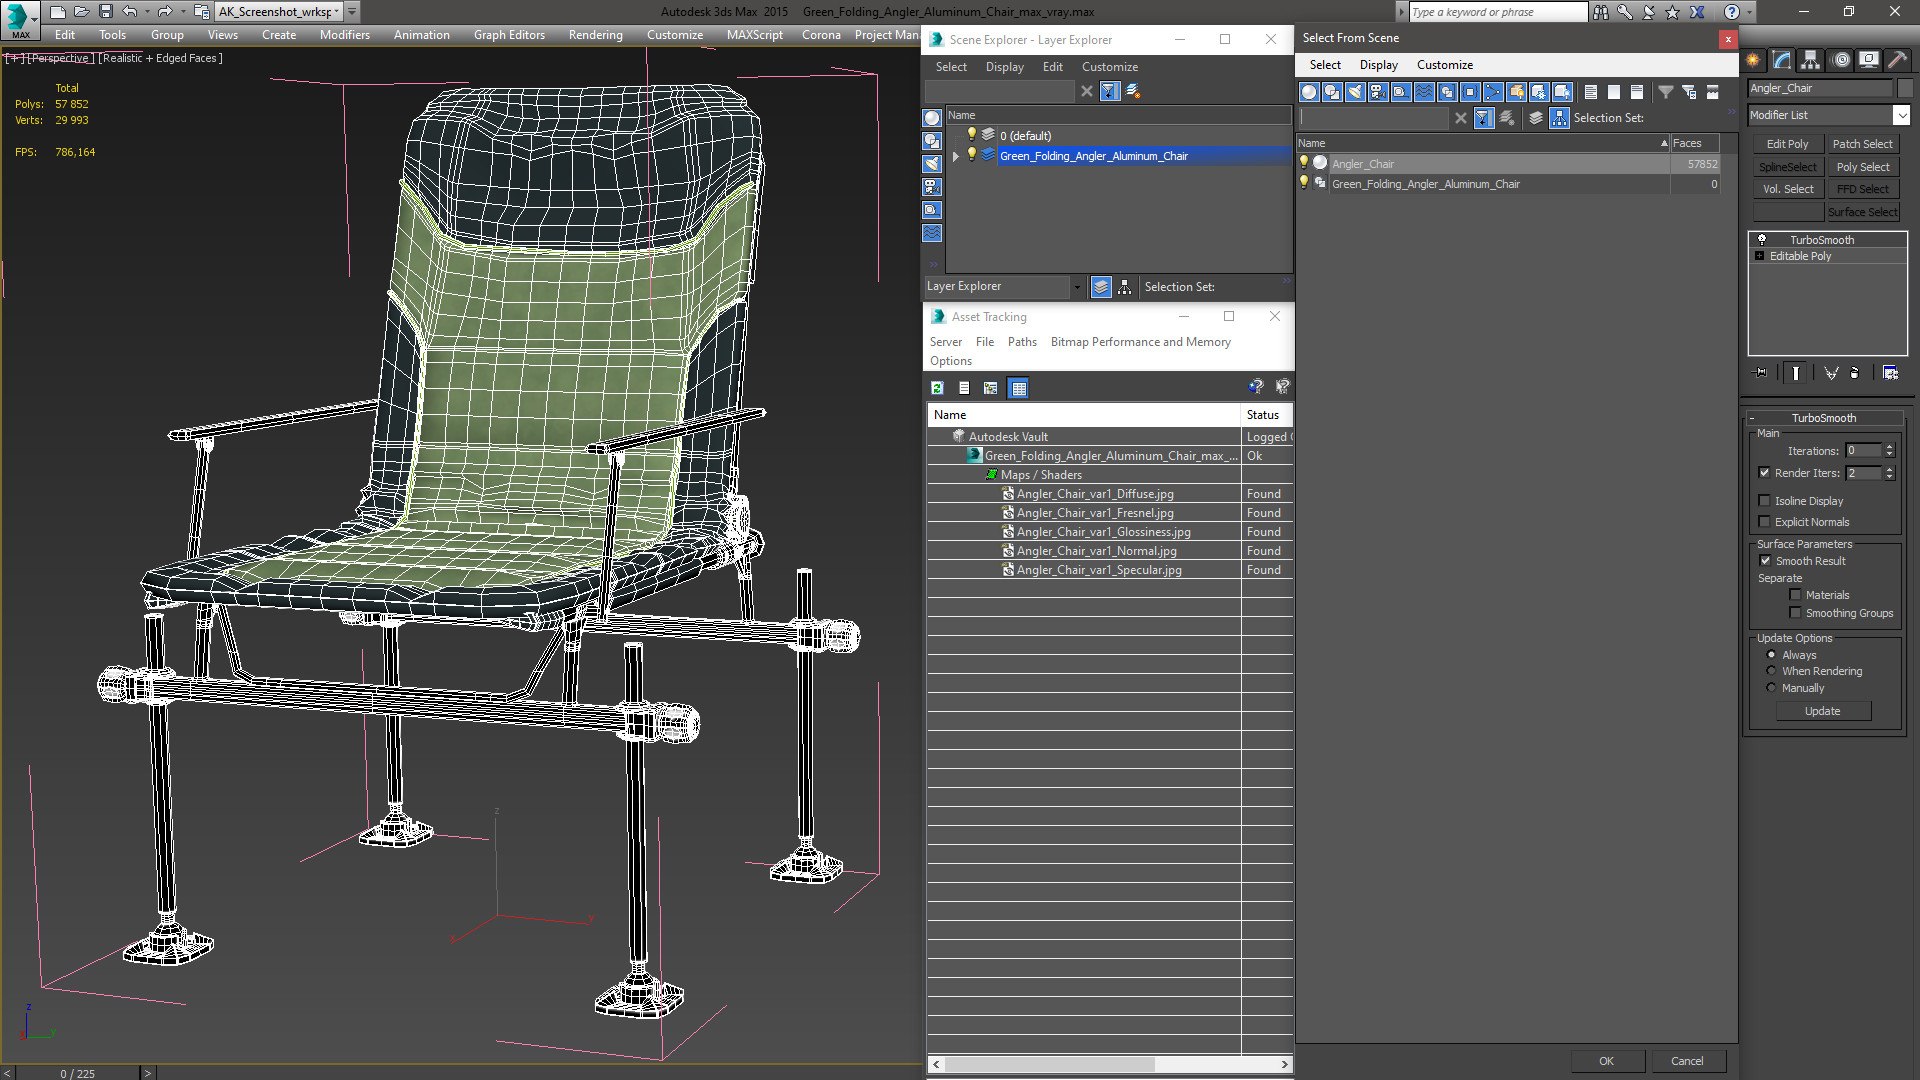
Task: Toggle shapes filter in Scene Explorer sidebar
Action: point(932,141)
